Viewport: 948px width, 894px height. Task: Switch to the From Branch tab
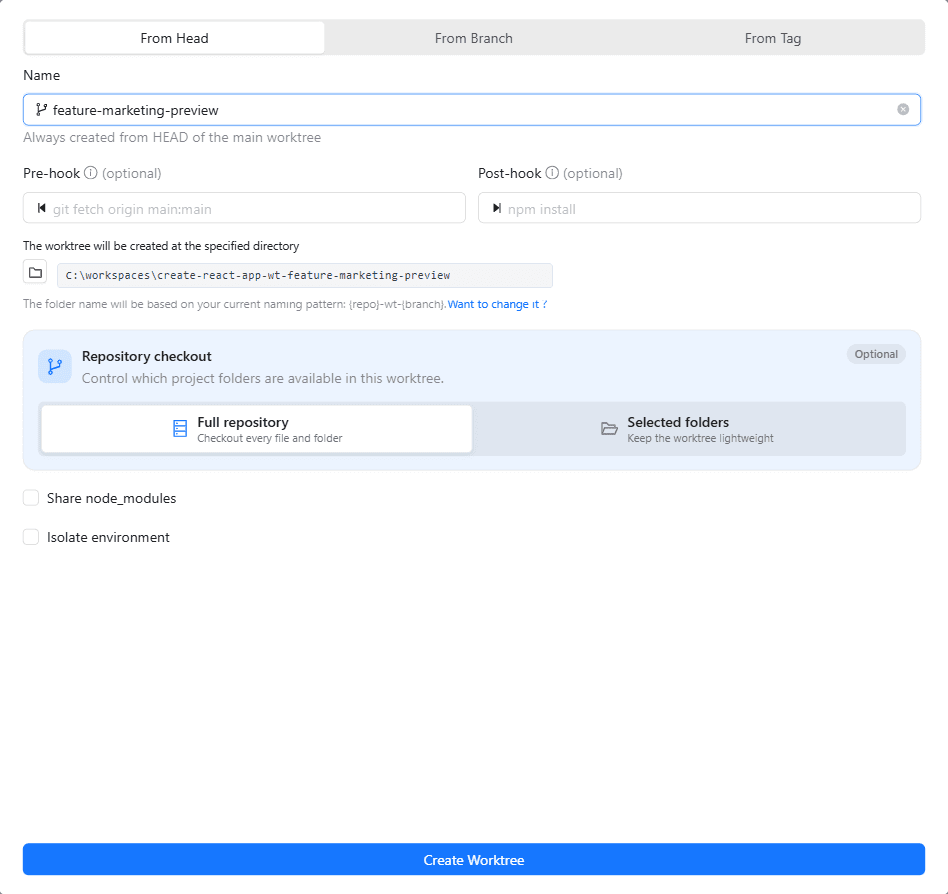[473, 38]
